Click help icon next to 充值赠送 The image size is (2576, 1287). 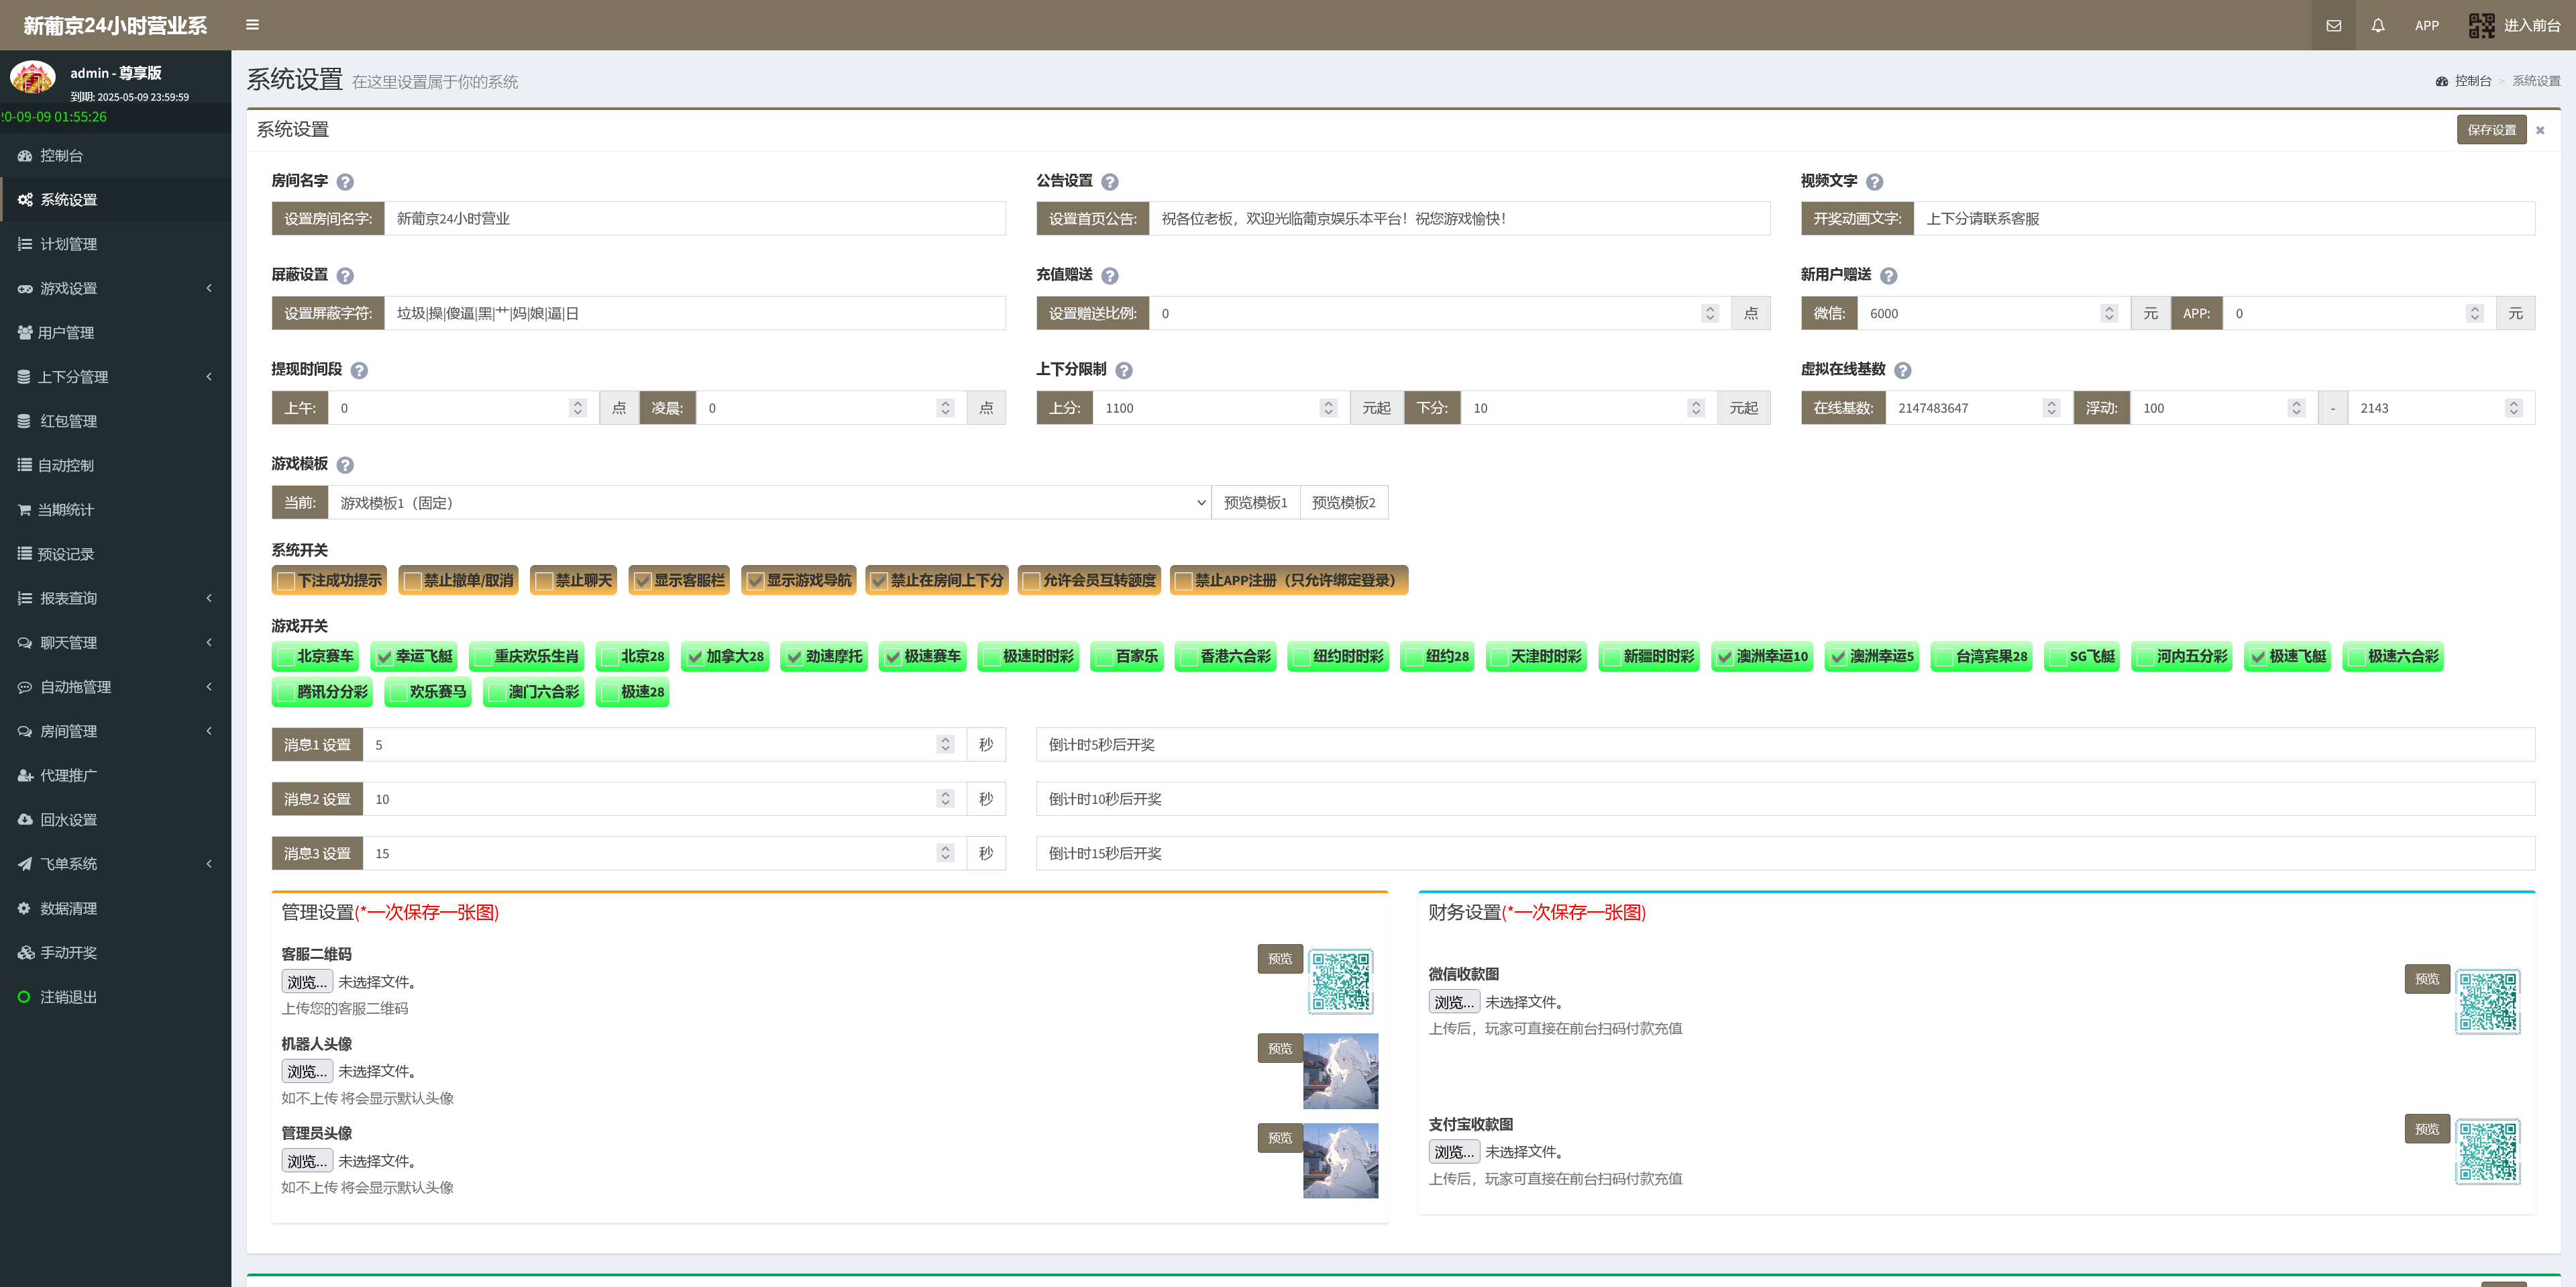tap(1109, 276)
